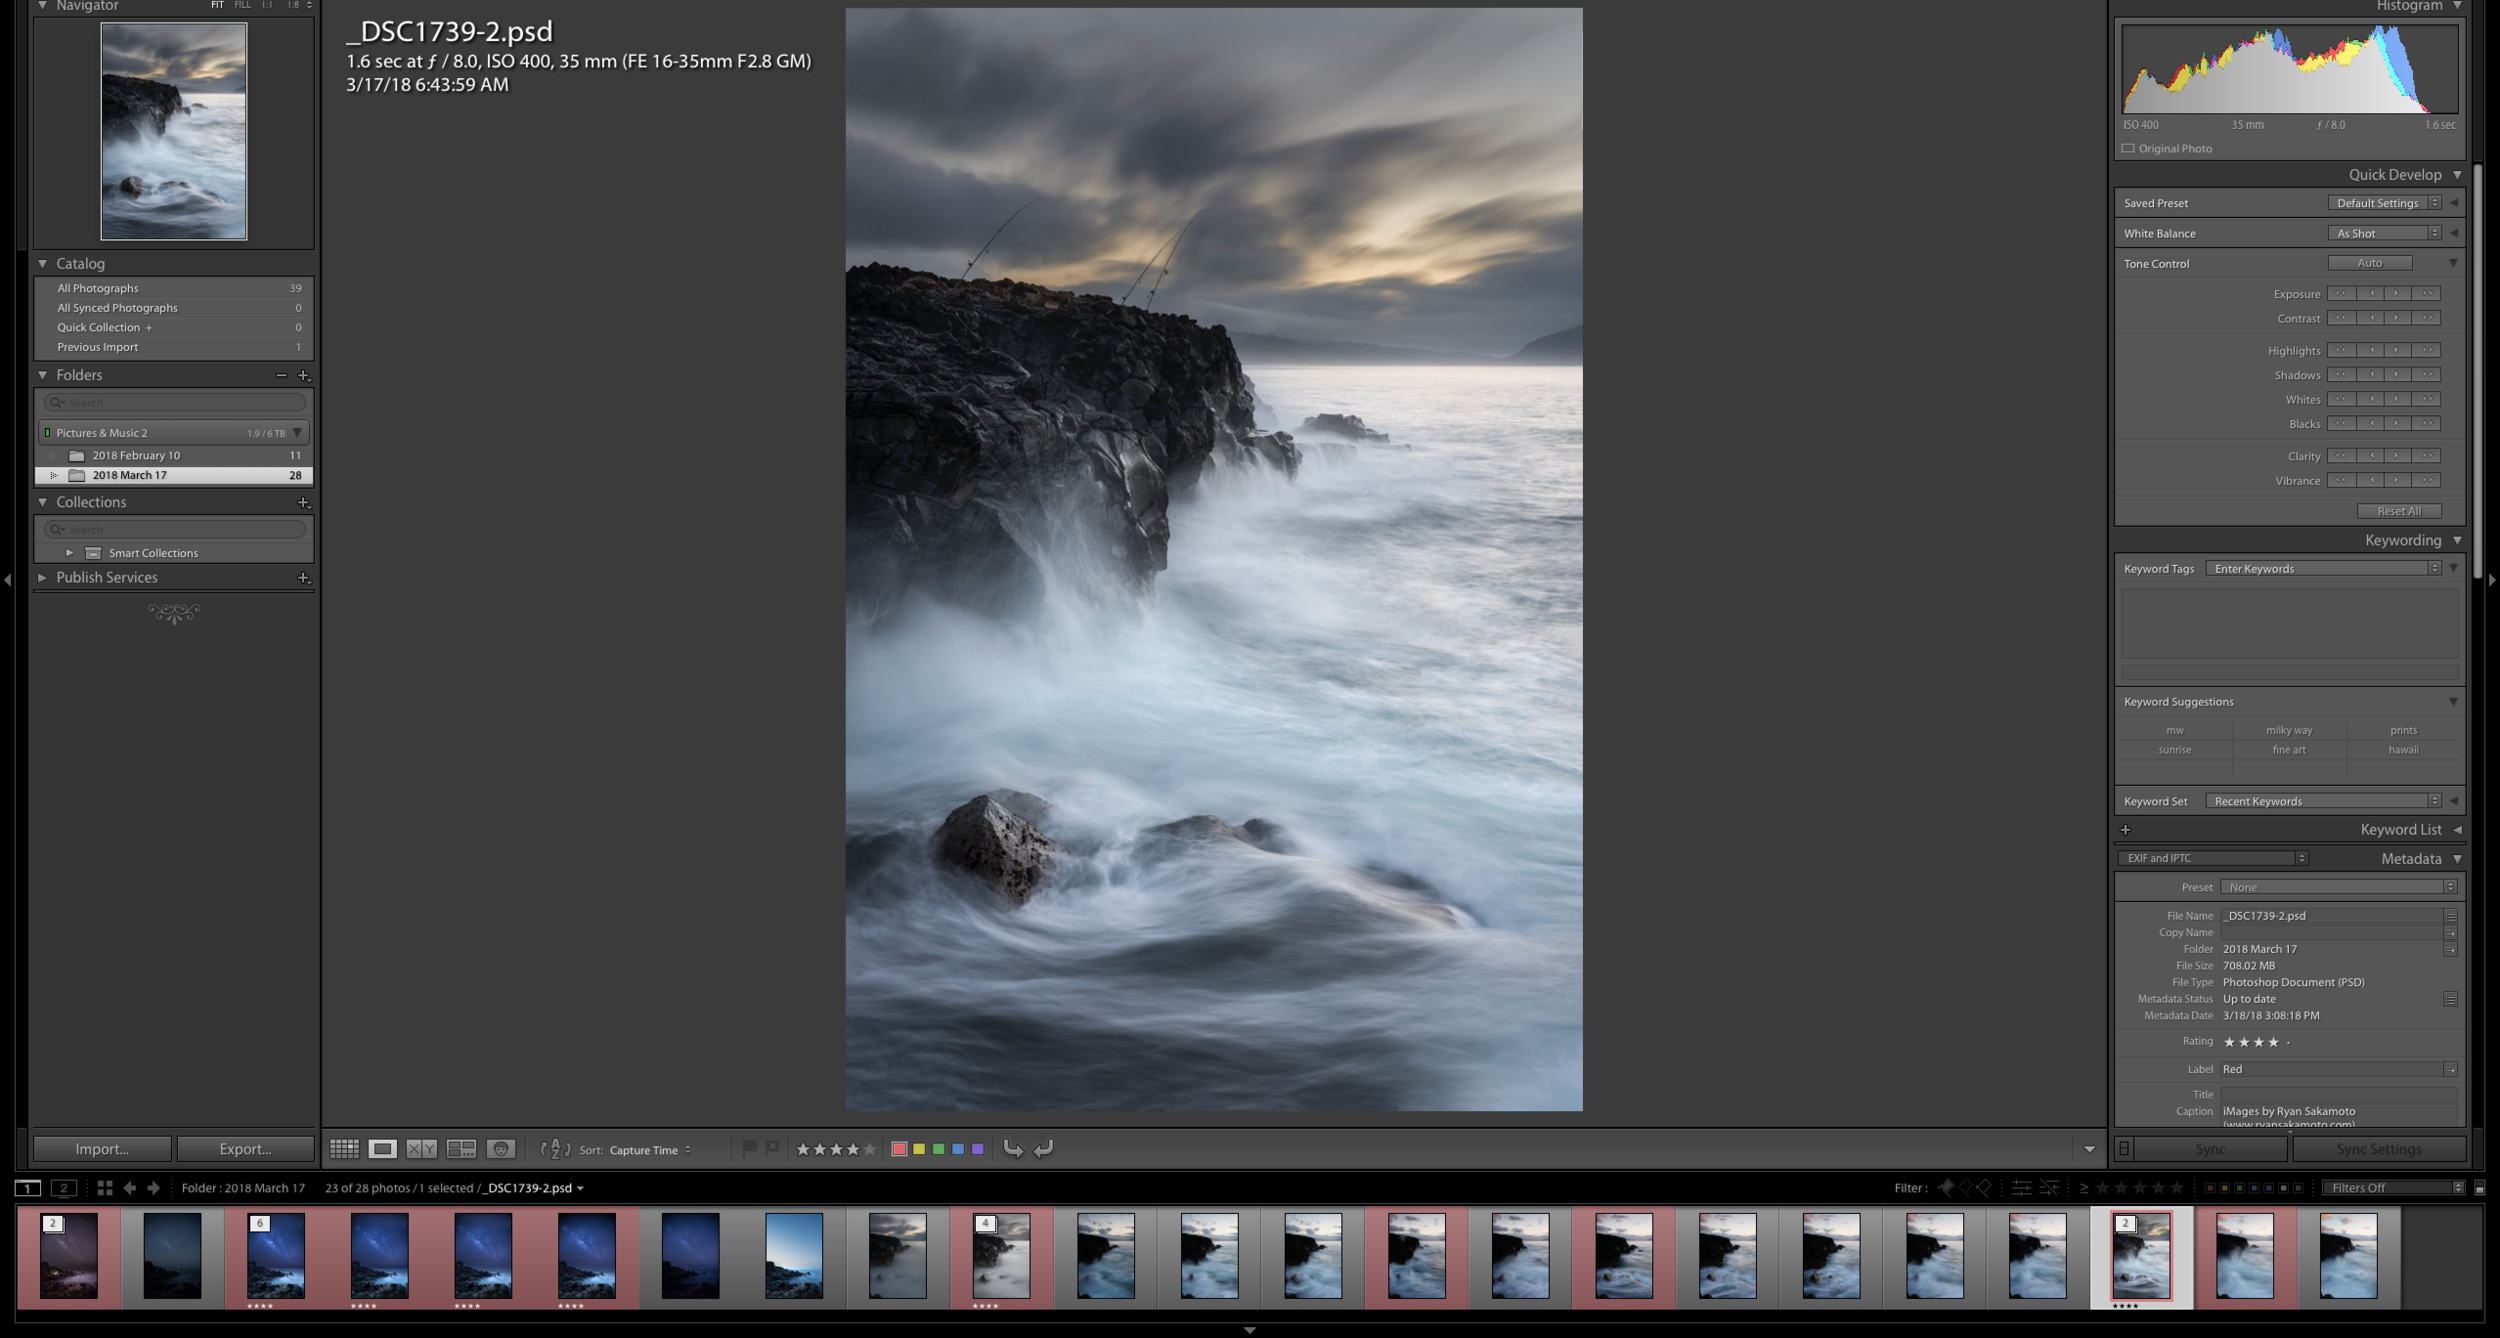2500x1338 pixels.
Task: Click main window button 1 in filmstrip bar
Action: (28, 1188)
